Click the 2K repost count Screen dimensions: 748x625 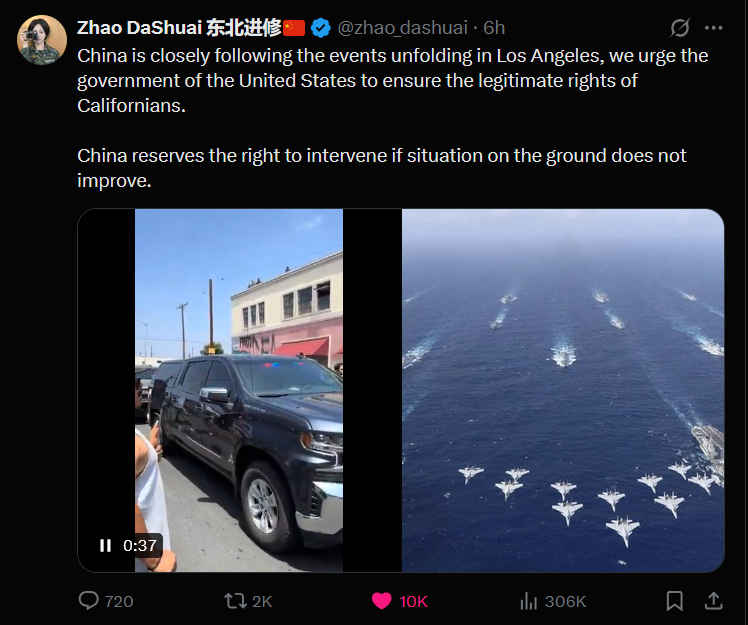[262, 601]
